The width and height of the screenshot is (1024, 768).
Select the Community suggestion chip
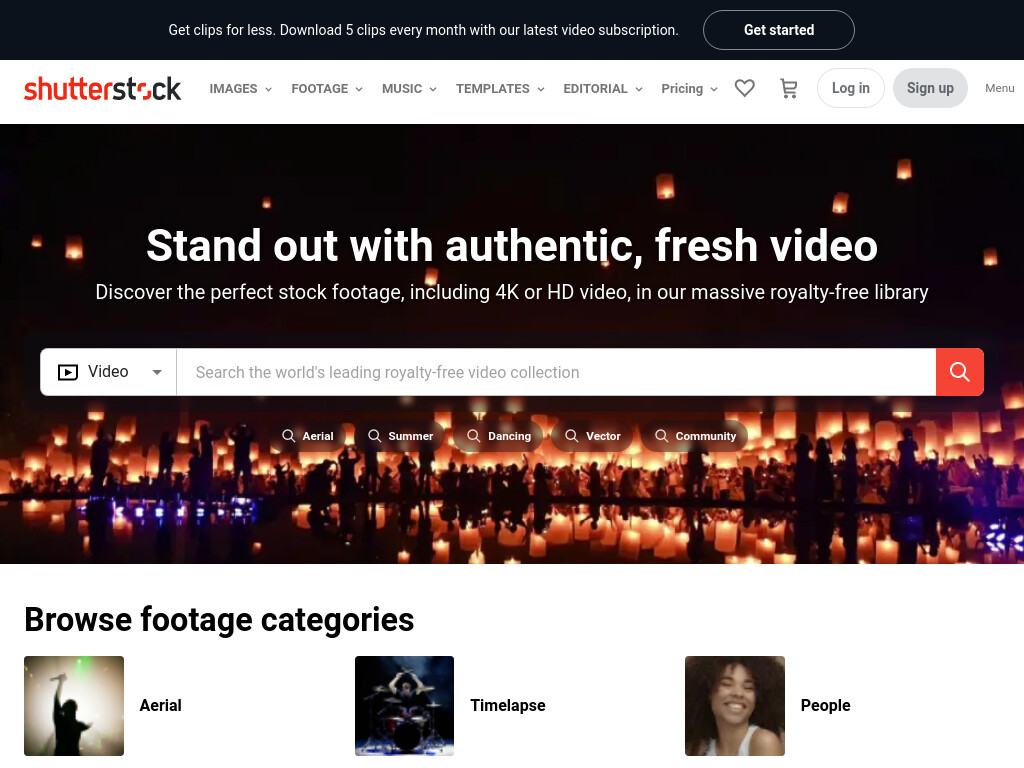[x=695, y=436]
